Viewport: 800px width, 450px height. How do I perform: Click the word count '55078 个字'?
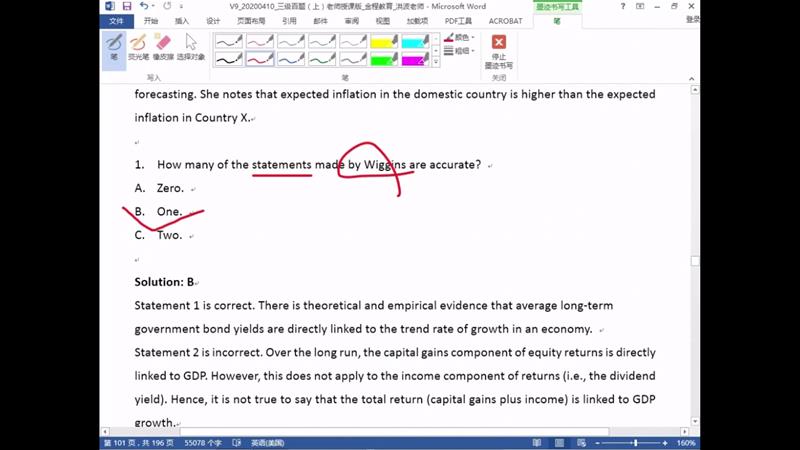(203, 443)
